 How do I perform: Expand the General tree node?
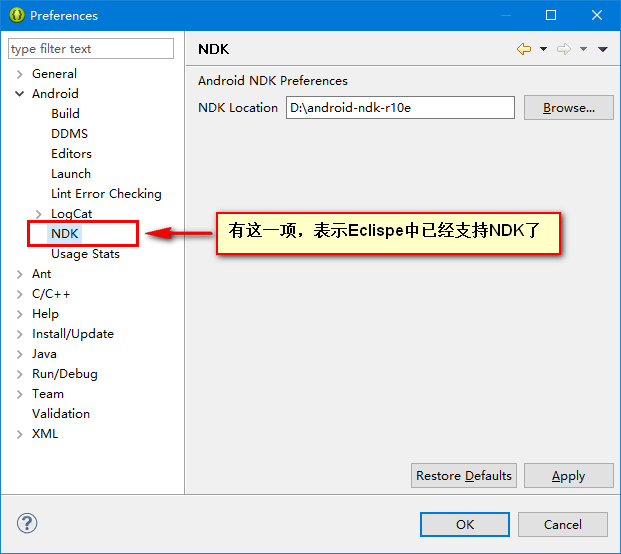point(19,74)
